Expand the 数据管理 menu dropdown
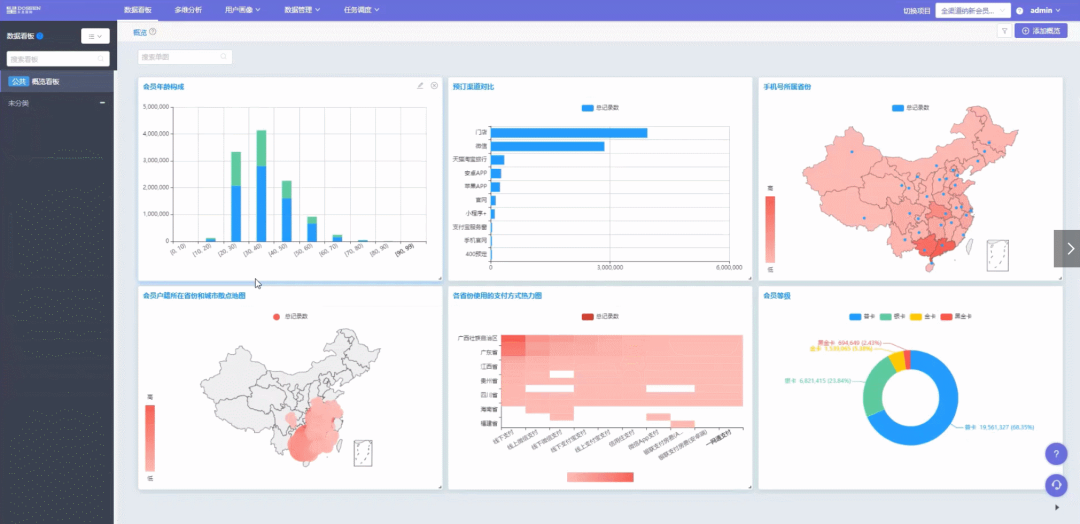Viewport: 1080px width, 524px height. tap(302, 10)
